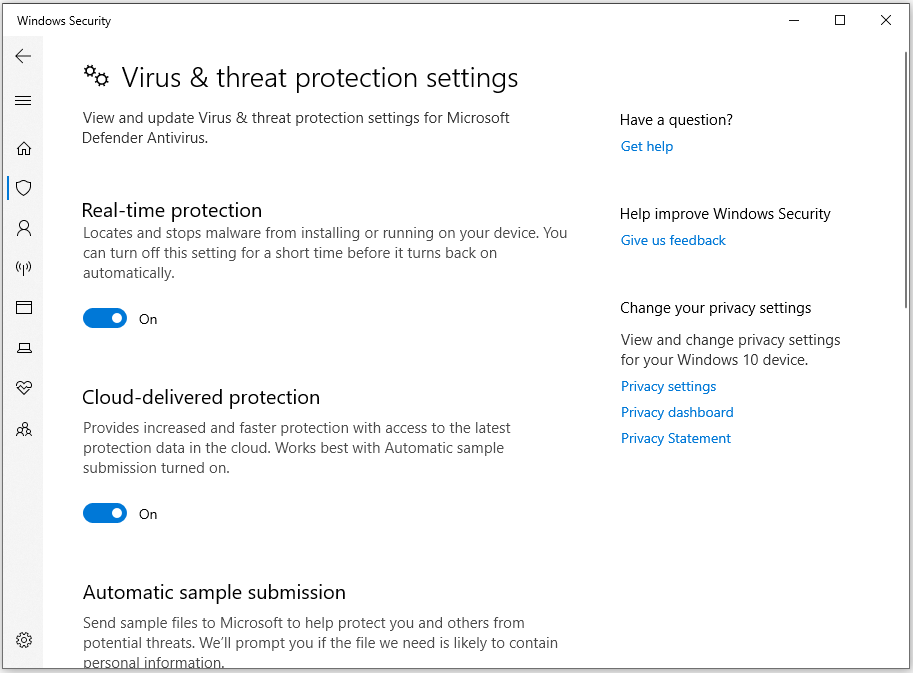Select the Virus & threat protection shield icon
This screenshot has height=673, width=913.
click(23, 187)
